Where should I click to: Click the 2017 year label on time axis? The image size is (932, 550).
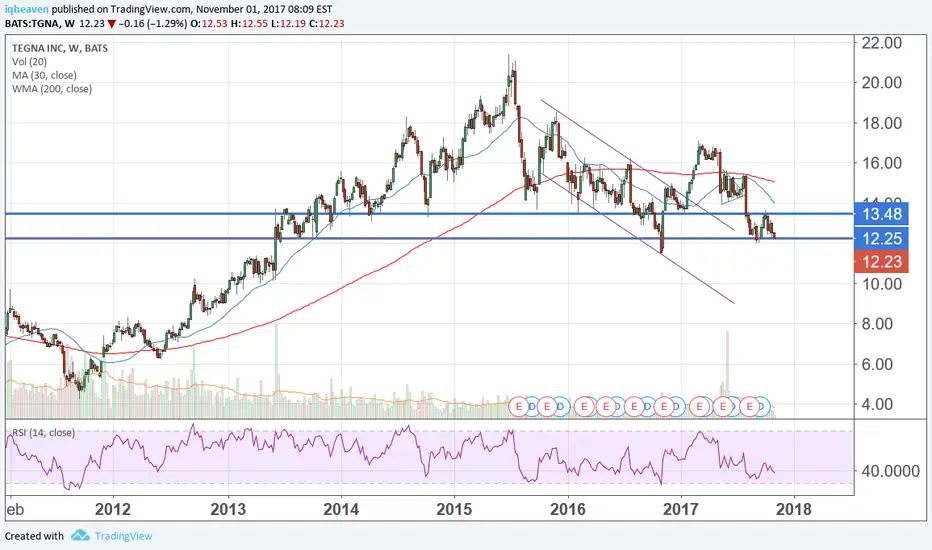(681, 509)
